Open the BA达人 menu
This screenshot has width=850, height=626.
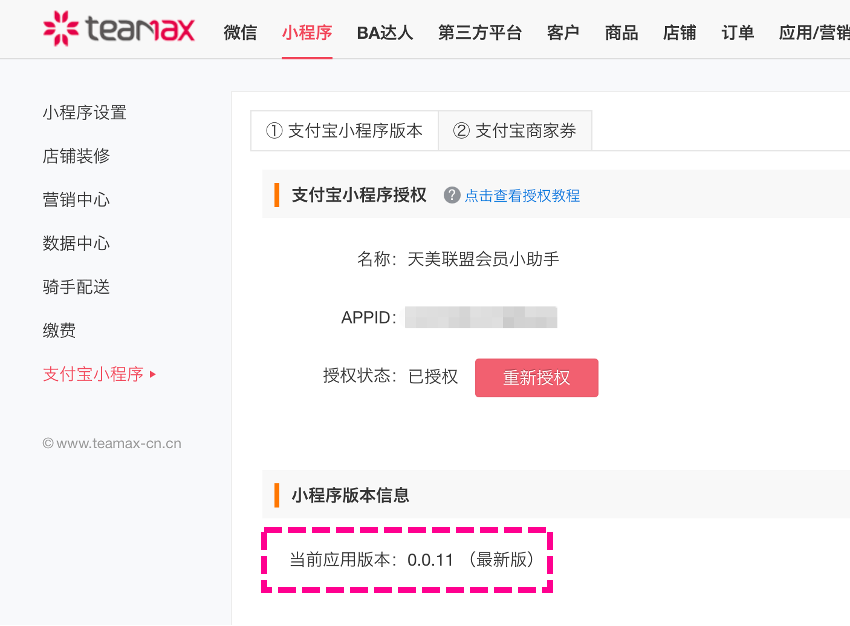click(385, 33)
